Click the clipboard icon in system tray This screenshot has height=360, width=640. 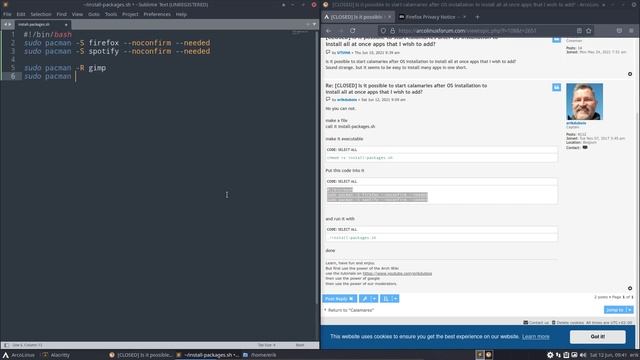click(566, 355)
